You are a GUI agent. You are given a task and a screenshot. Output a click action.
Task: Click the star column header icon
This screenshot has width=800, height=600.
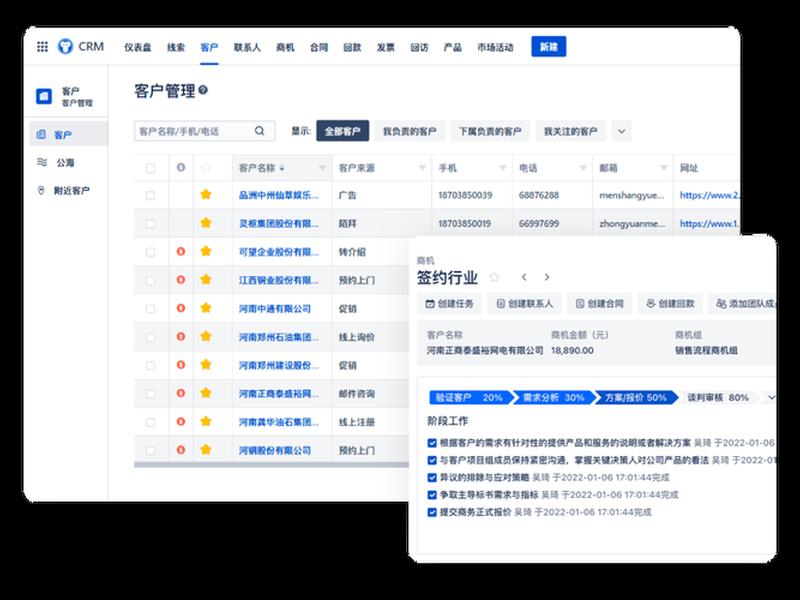click(206, 167)
